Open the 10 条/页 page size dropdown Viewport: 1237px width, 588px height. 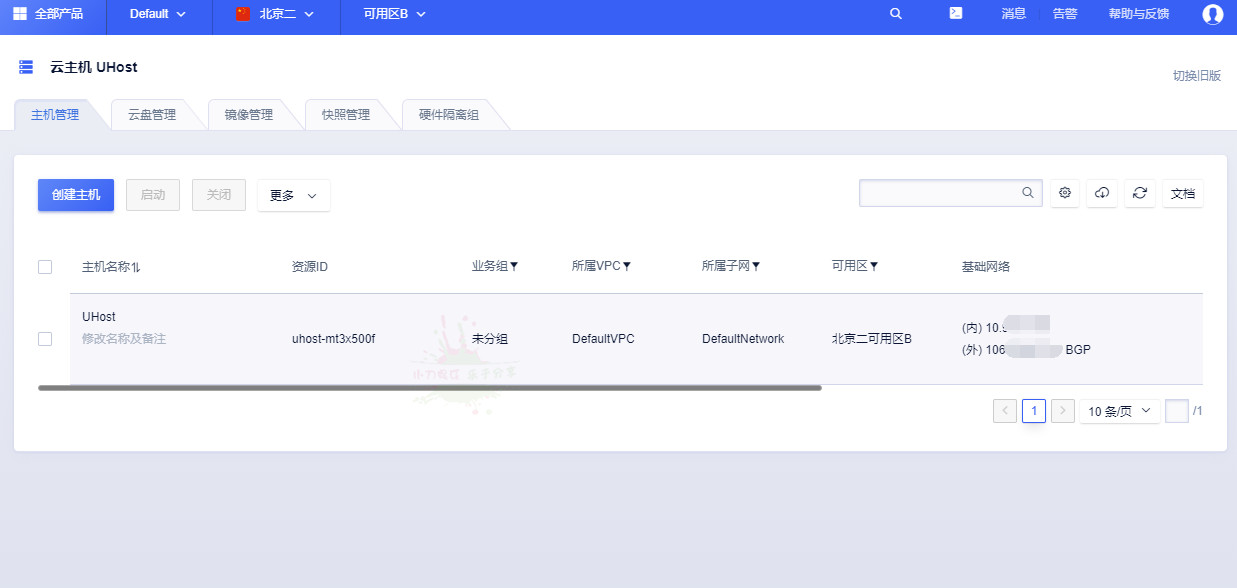pyautogui.click(x=1119, y=411)
